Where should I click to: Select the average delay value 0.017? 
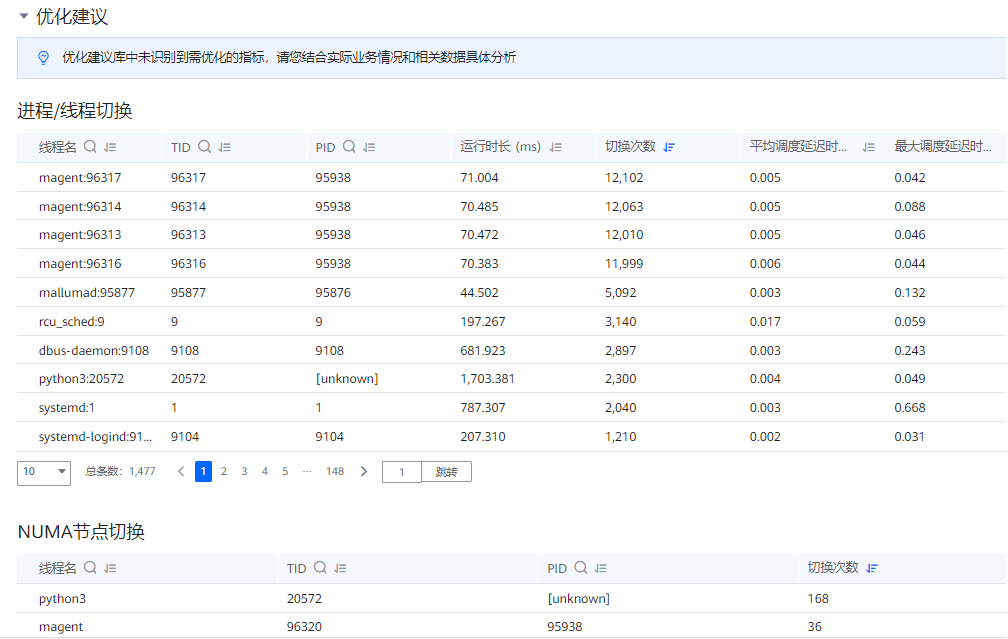(x=765, y=322)
